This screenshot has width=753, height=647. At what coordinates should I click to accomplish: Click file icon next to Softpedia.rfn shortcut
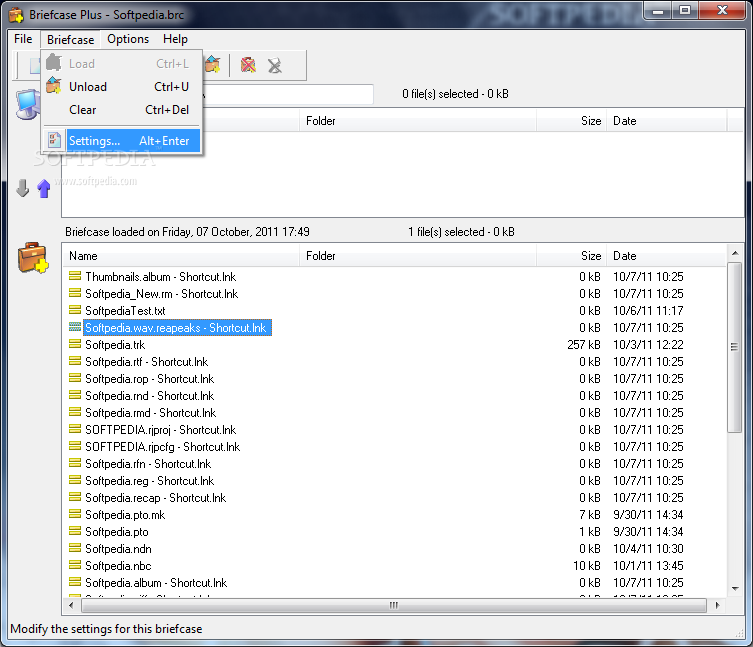(75, 463)
